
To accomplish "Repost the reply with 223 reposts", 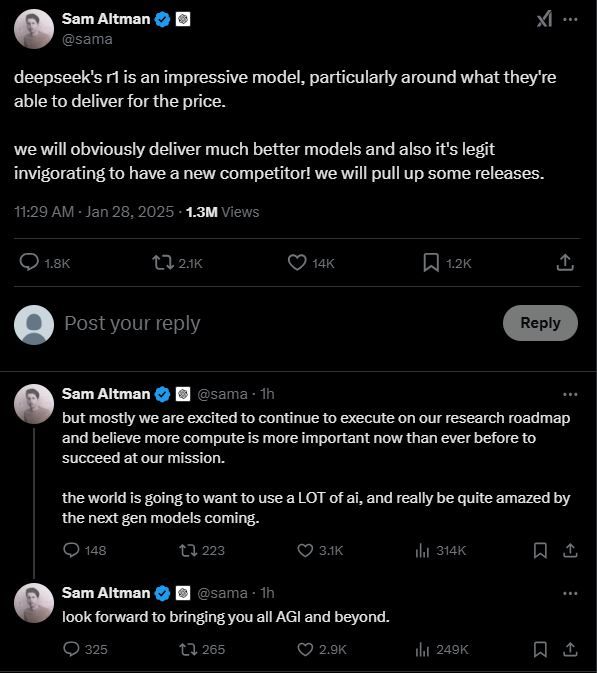I will [x=188, y=550].
